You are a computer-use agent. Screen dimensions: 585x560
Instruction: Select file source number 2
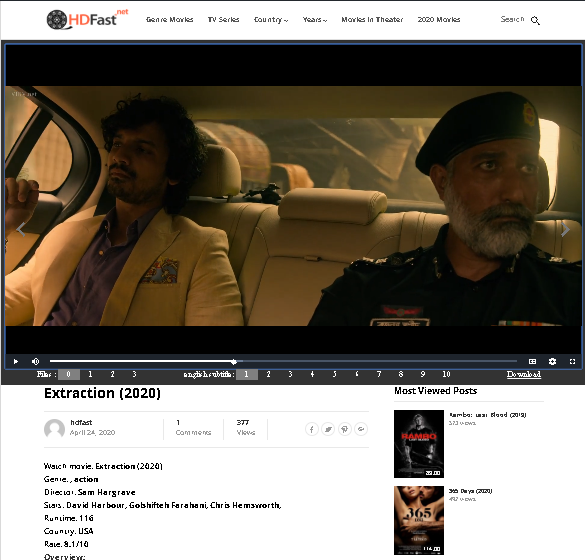pyautogui.click(x=112, y=374)
